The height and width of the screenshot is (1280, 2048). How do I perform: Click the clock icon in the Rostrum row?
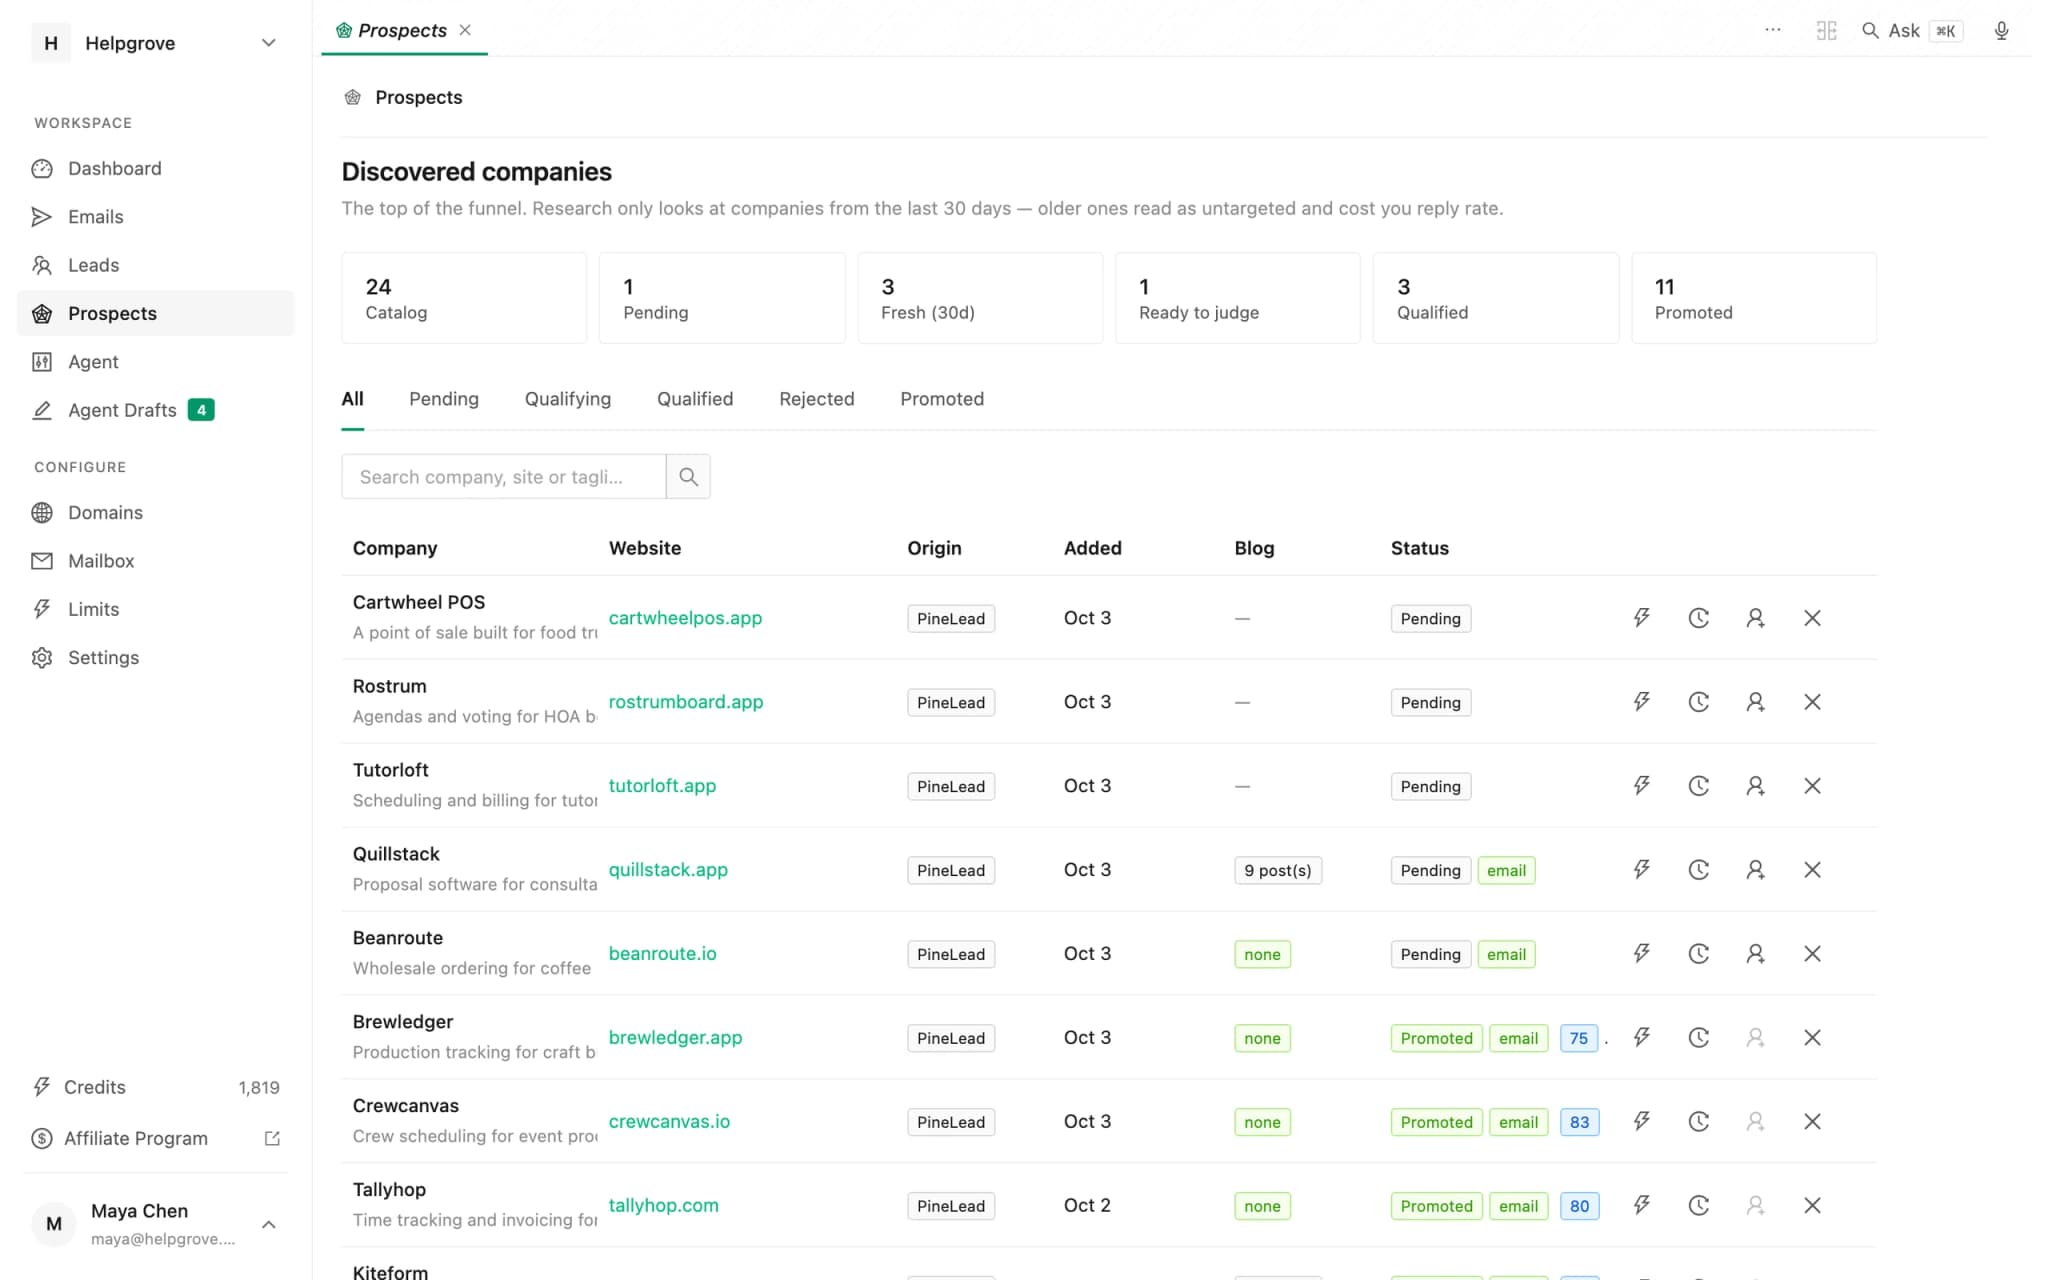[1698, 702]
